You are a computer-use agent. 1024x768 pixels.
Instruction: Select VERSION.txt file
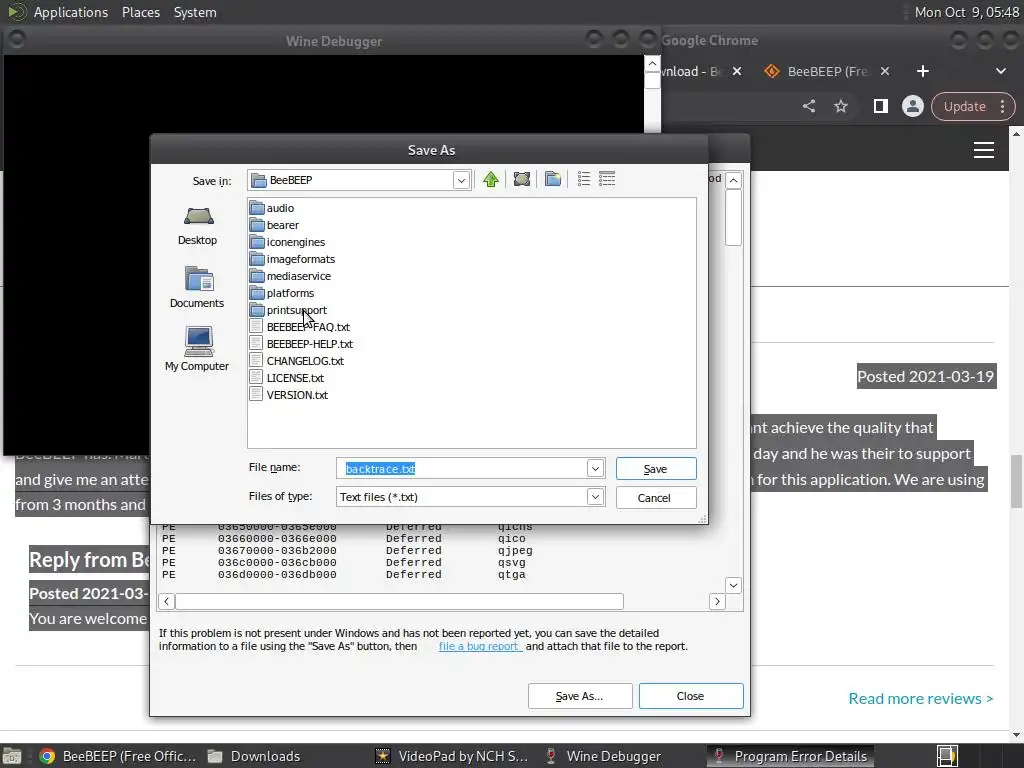tap(289, 394)
